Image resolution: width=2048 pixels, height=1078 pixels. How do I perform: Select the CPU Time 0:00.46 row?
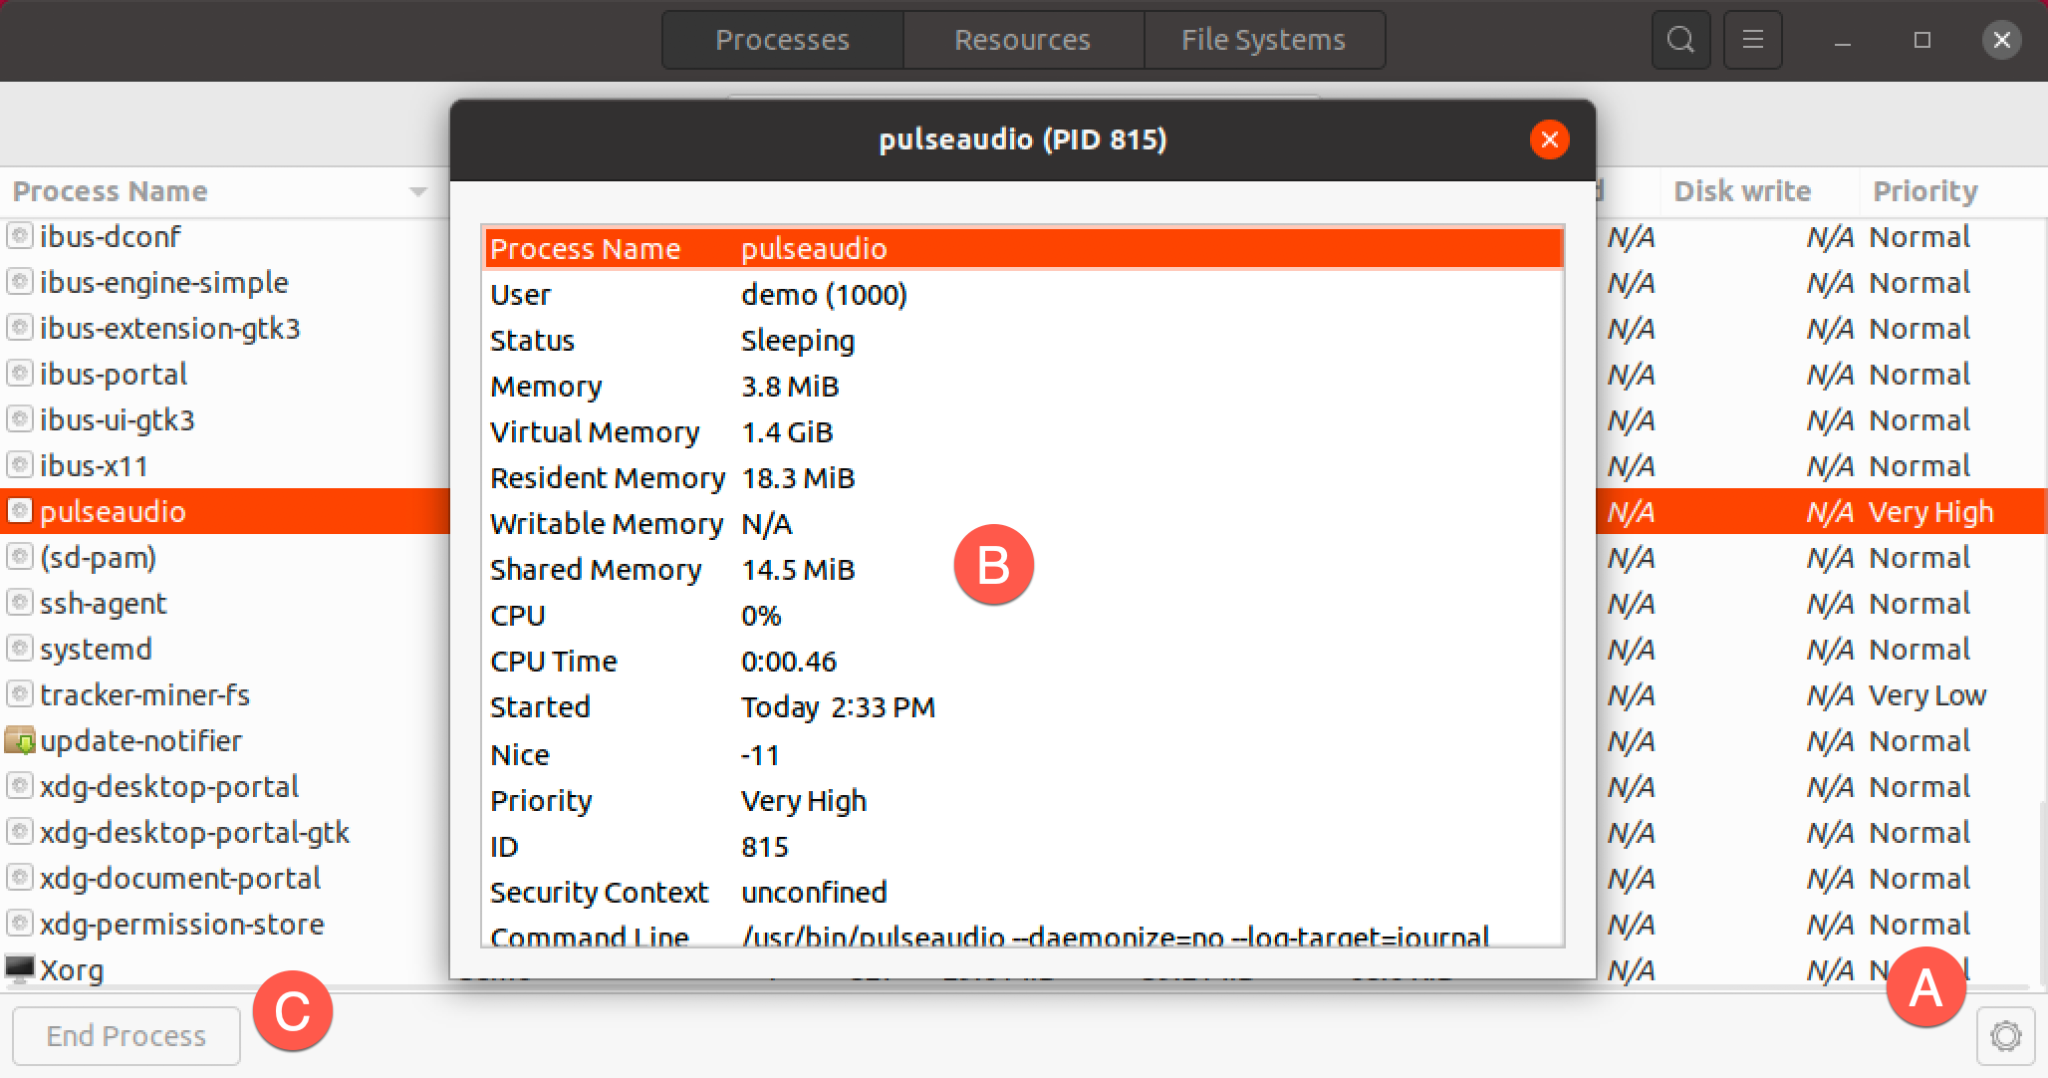1023,661
